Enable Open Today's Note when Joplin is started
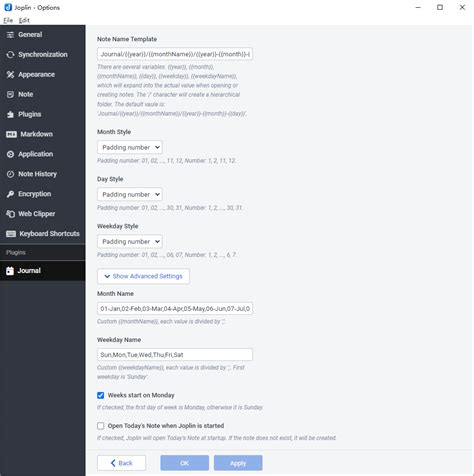This screenshot has width=474, height=476. point(100,426)
